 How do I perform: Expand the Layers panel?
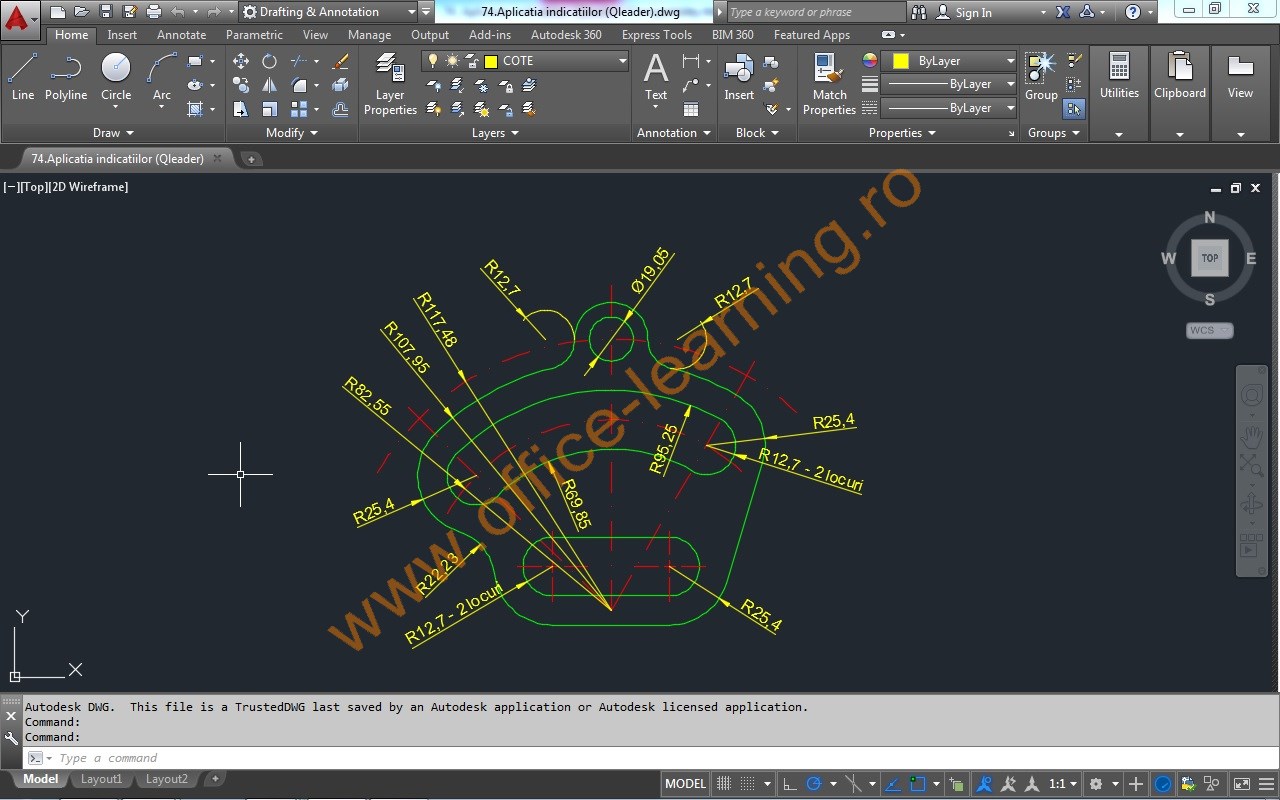pos(495,133)
